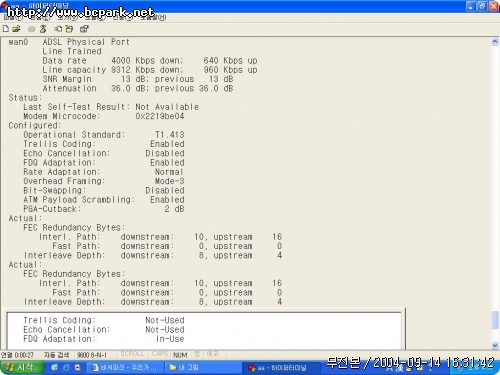Click the 'Not Available' self-test result

(167, 107)
